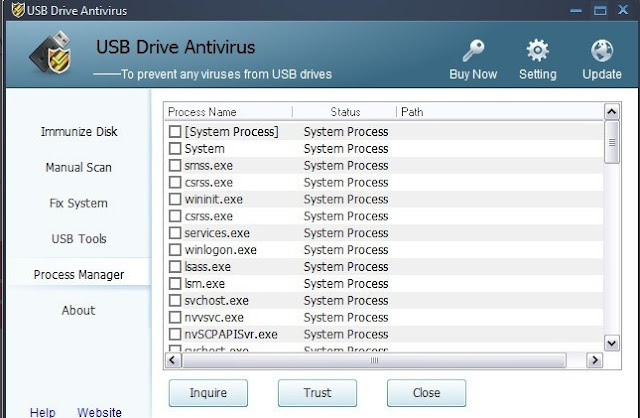This screenshot has height=418, width=640.
Task: Click the title bar shield icon
Action: click(18, 10)
